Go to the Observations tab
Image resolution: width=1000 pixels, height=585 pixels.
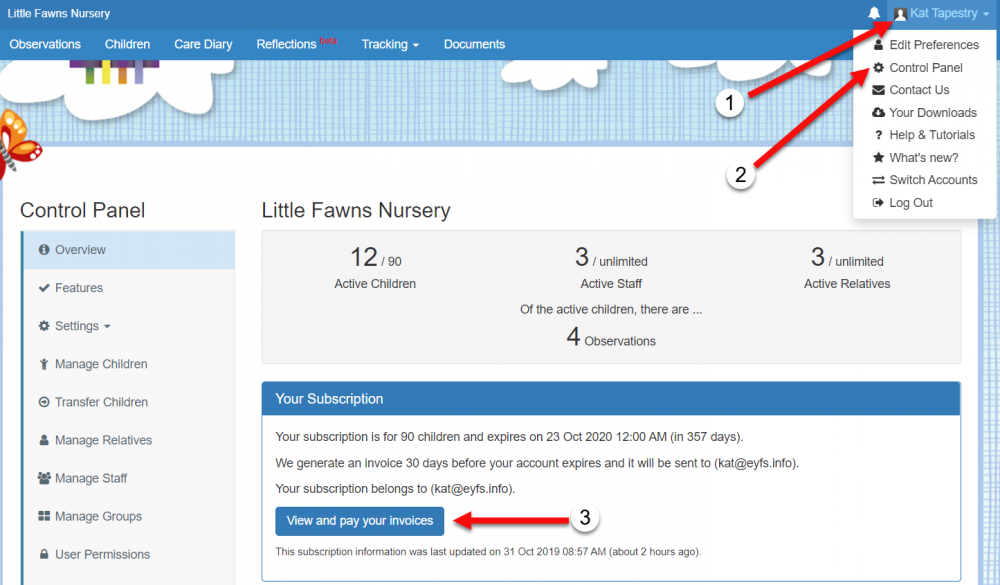point(45,44)
